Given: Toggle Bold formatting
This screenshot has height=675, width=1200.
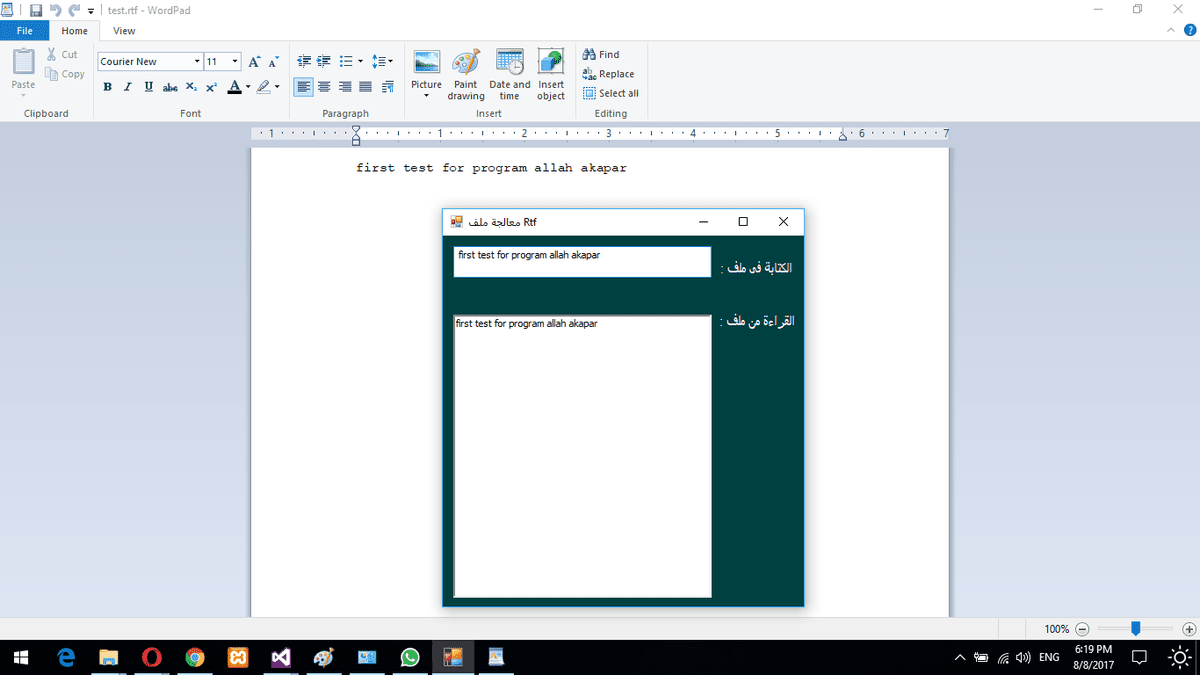Looking at the screenshot, I should click(107, 87).
